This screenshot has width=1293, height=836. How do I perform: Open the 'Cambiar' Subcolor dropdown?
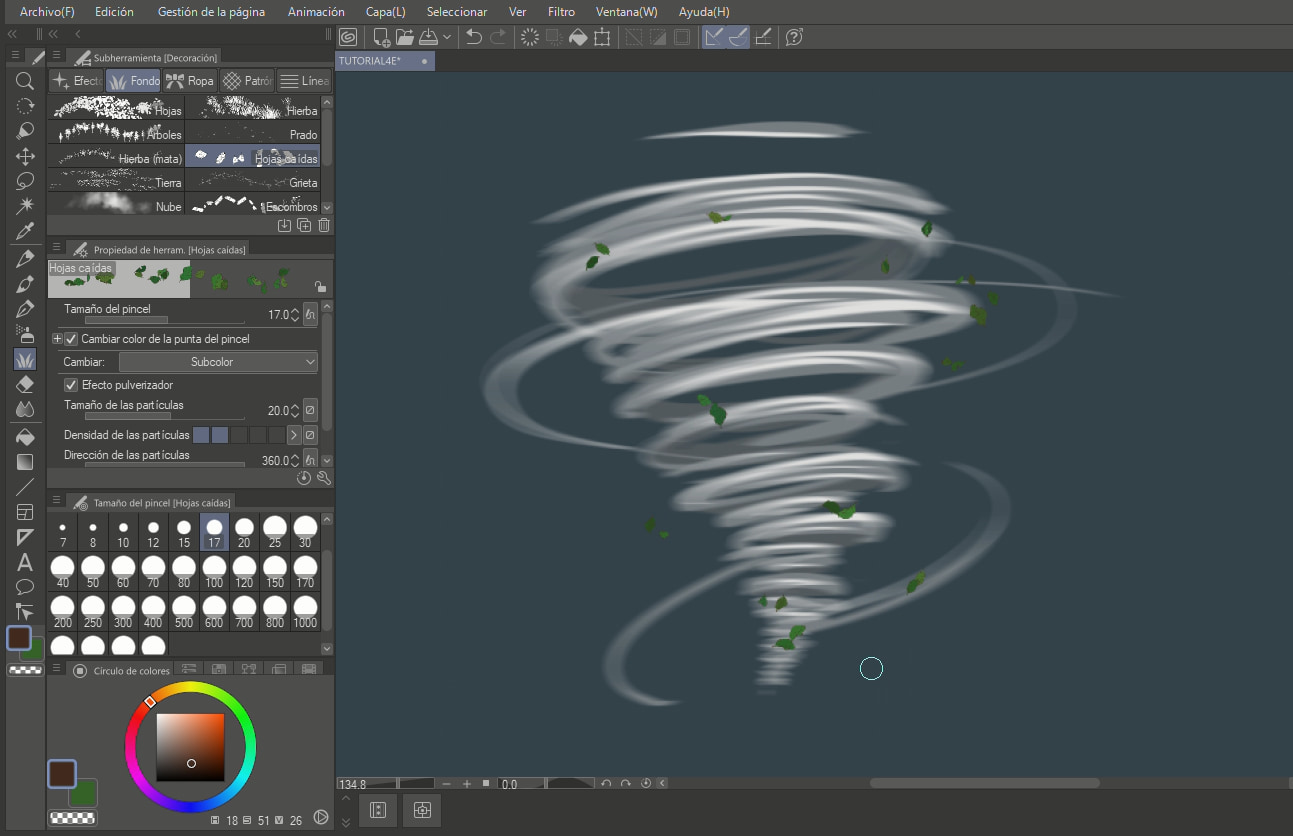pos(218,362)
